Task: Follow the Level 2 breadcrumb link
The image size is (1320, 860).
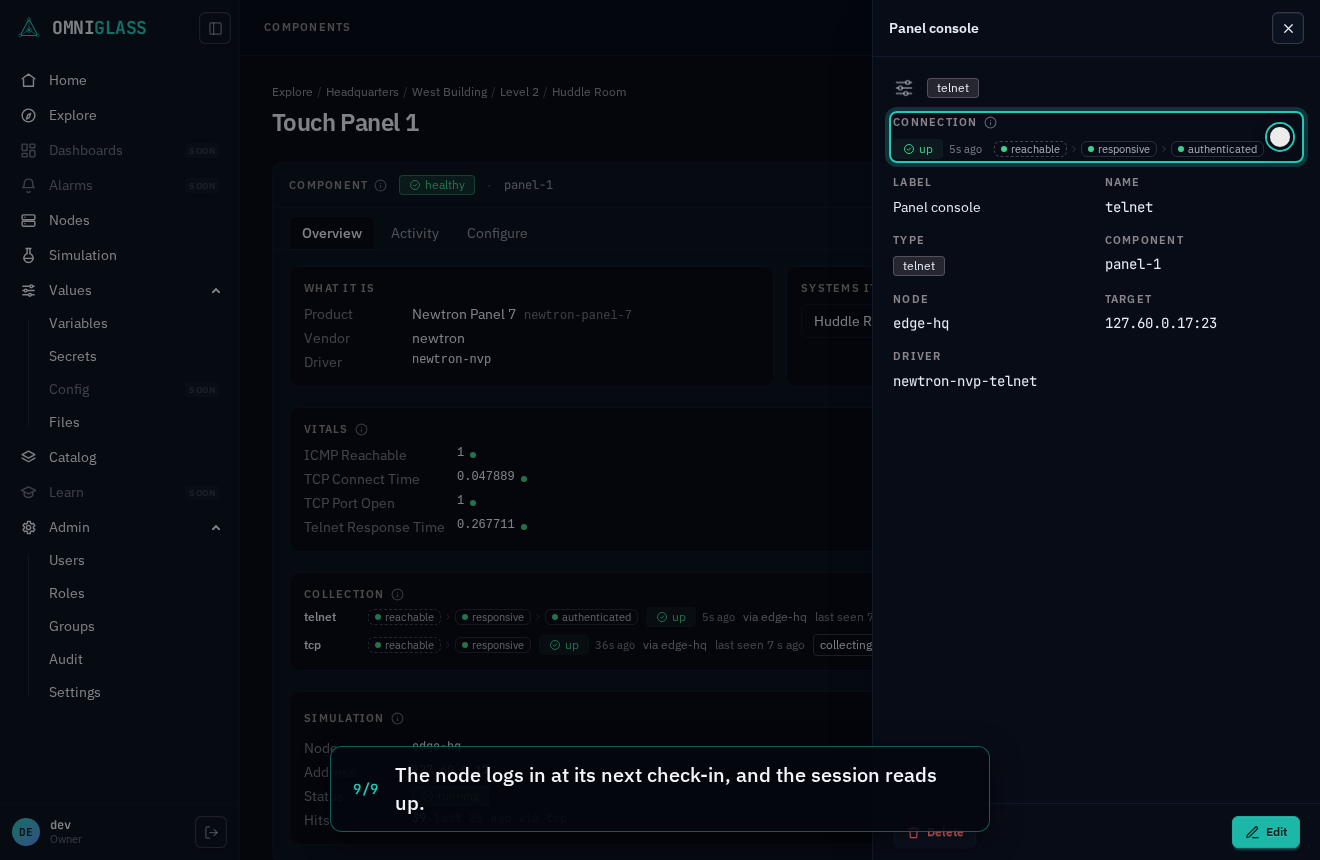Action: click(x=519, y=92)
